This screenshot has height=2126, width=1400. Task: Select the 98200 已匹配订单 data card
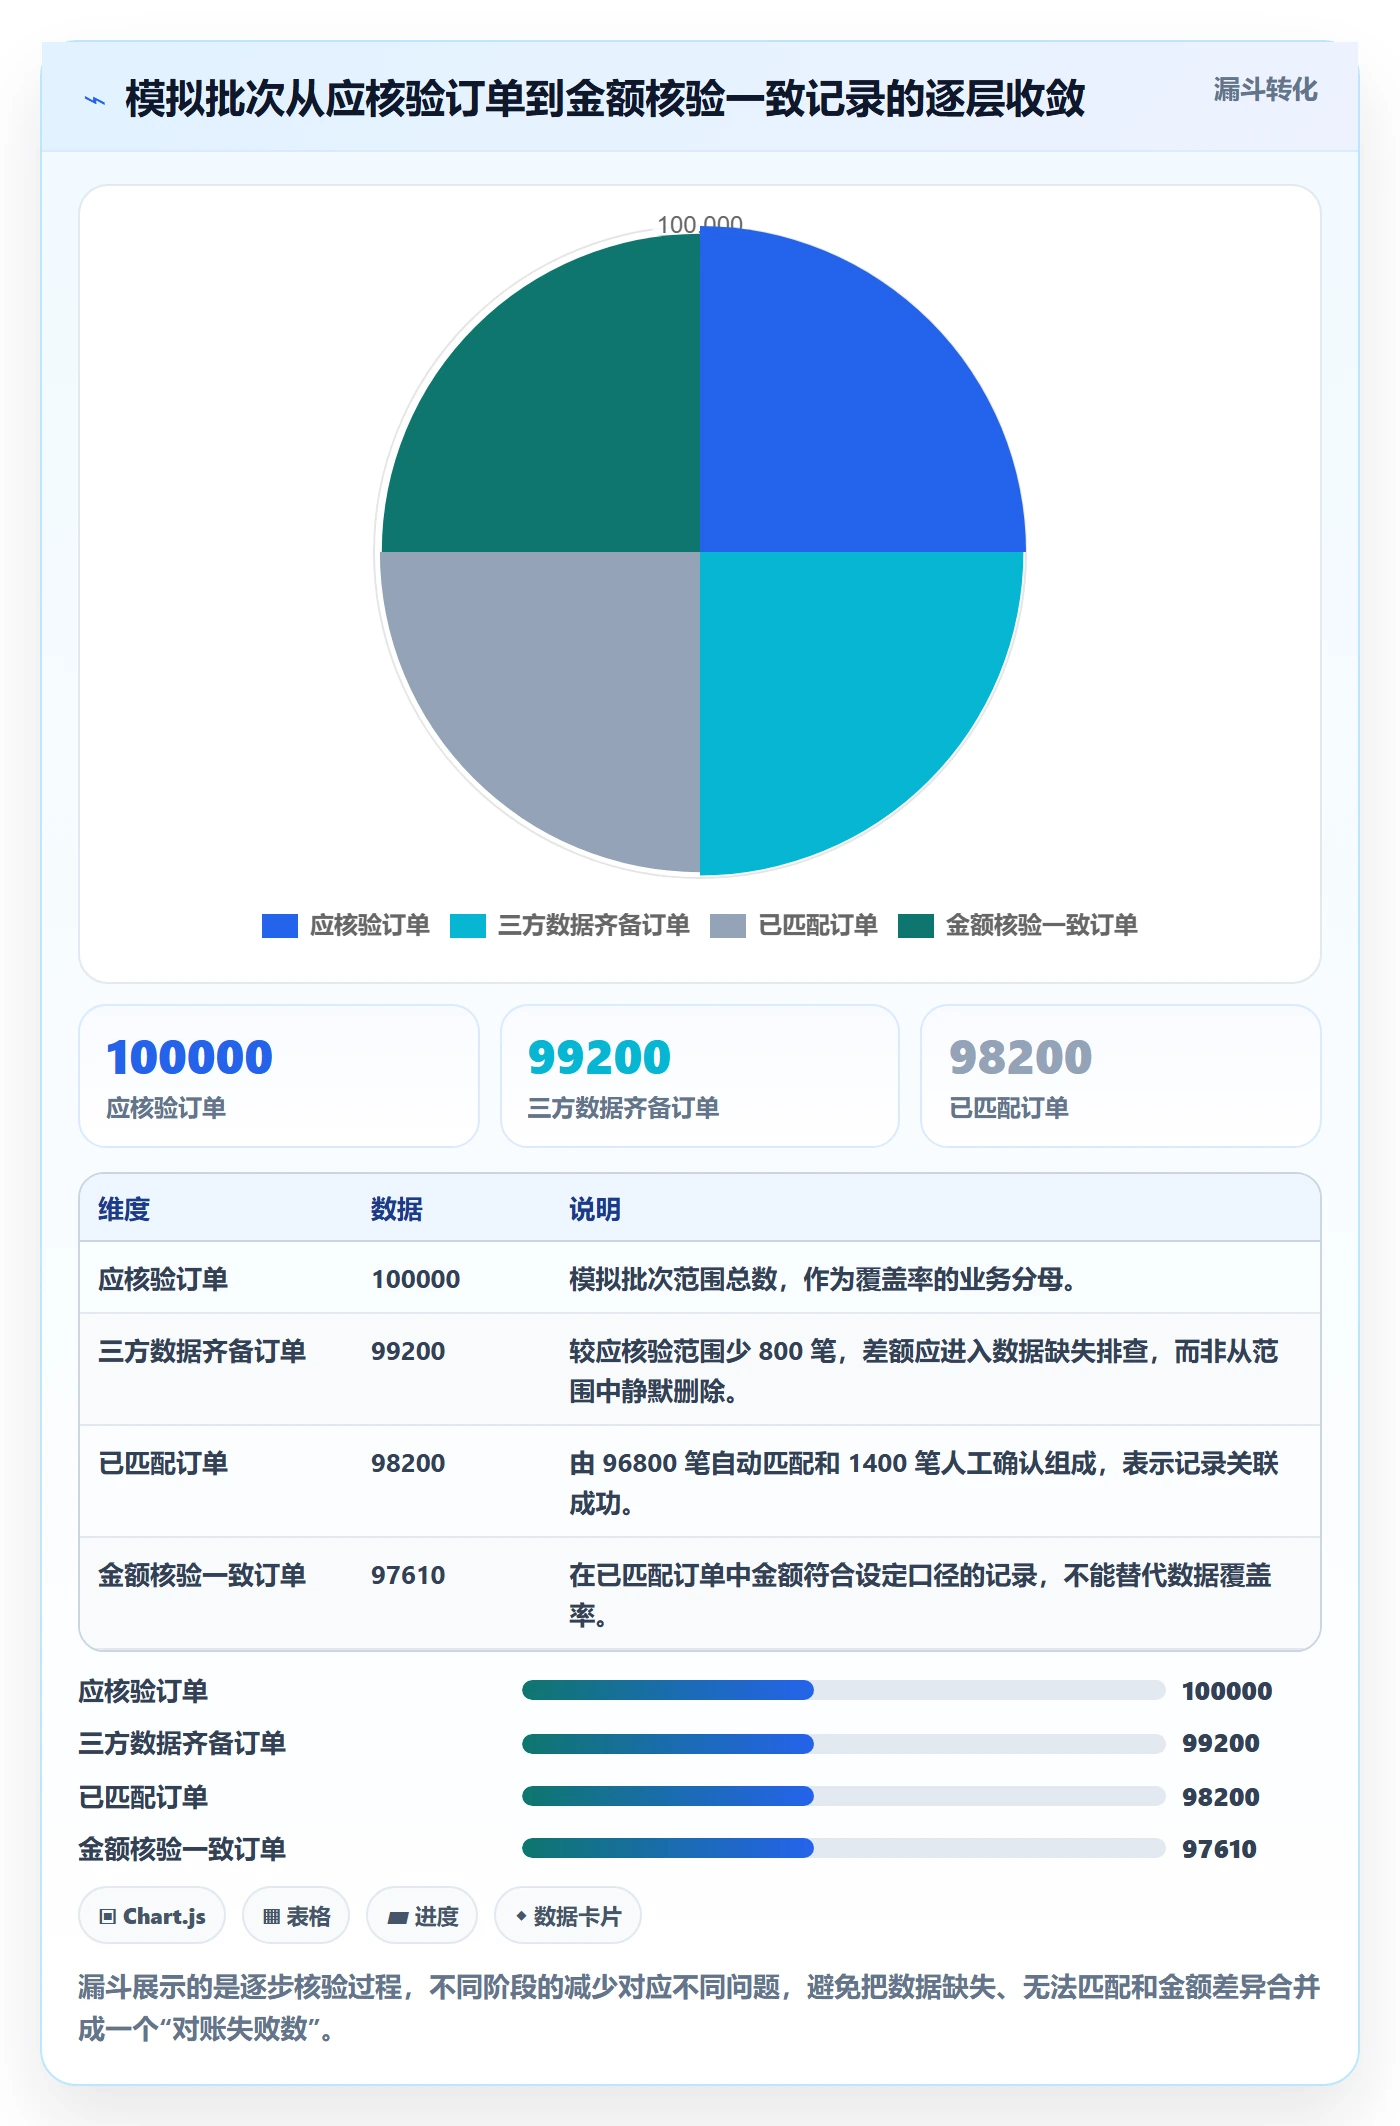point(1121,1076)
